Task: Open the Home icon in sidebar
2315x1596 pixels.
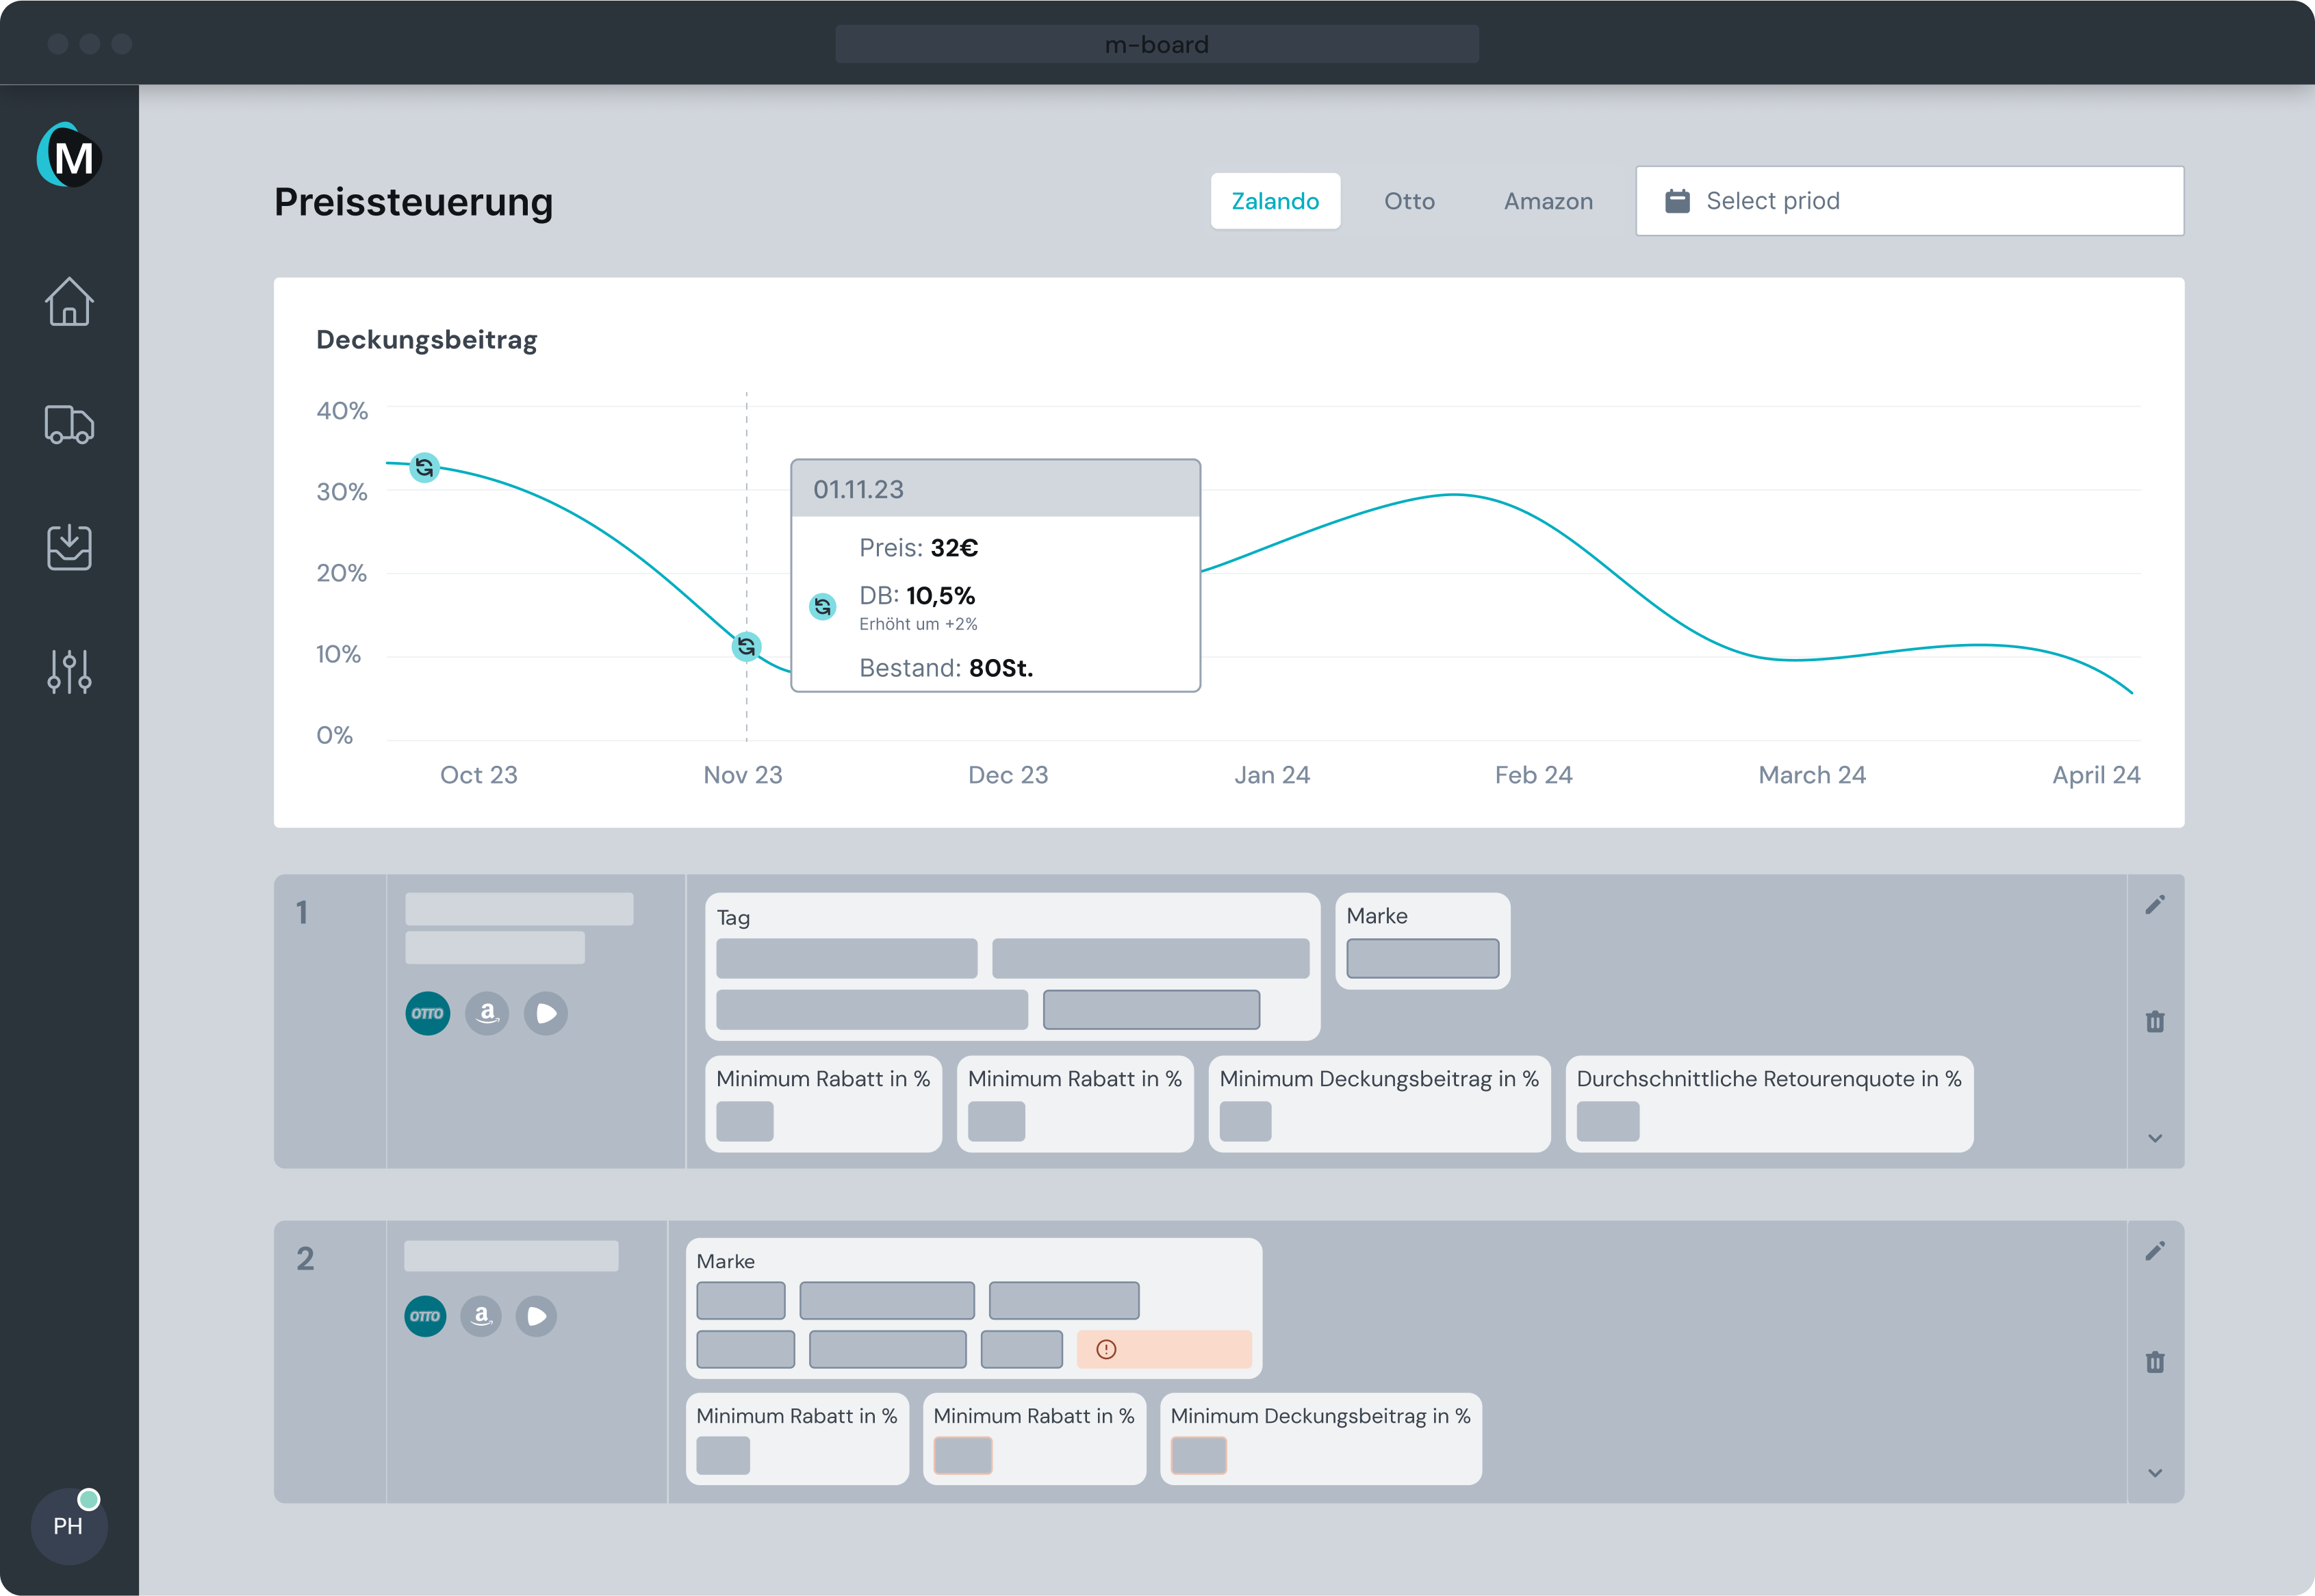Action: coord(69,301)
